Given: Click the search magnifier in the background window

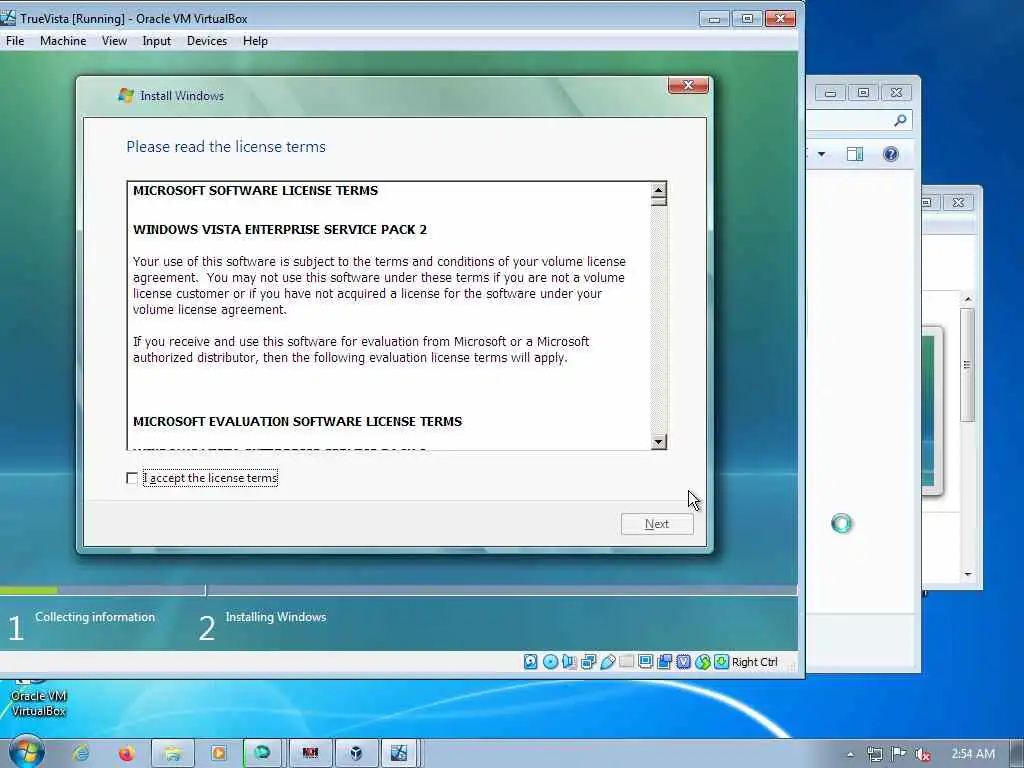Looking at the screenshot, I should coord(901,120).
